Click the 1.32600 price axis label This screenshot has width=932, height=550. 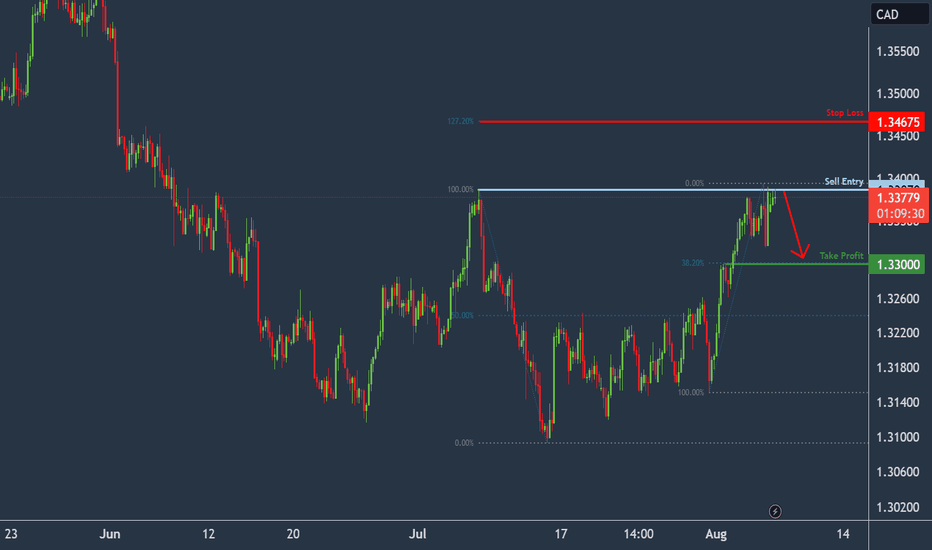click(898, 298)
